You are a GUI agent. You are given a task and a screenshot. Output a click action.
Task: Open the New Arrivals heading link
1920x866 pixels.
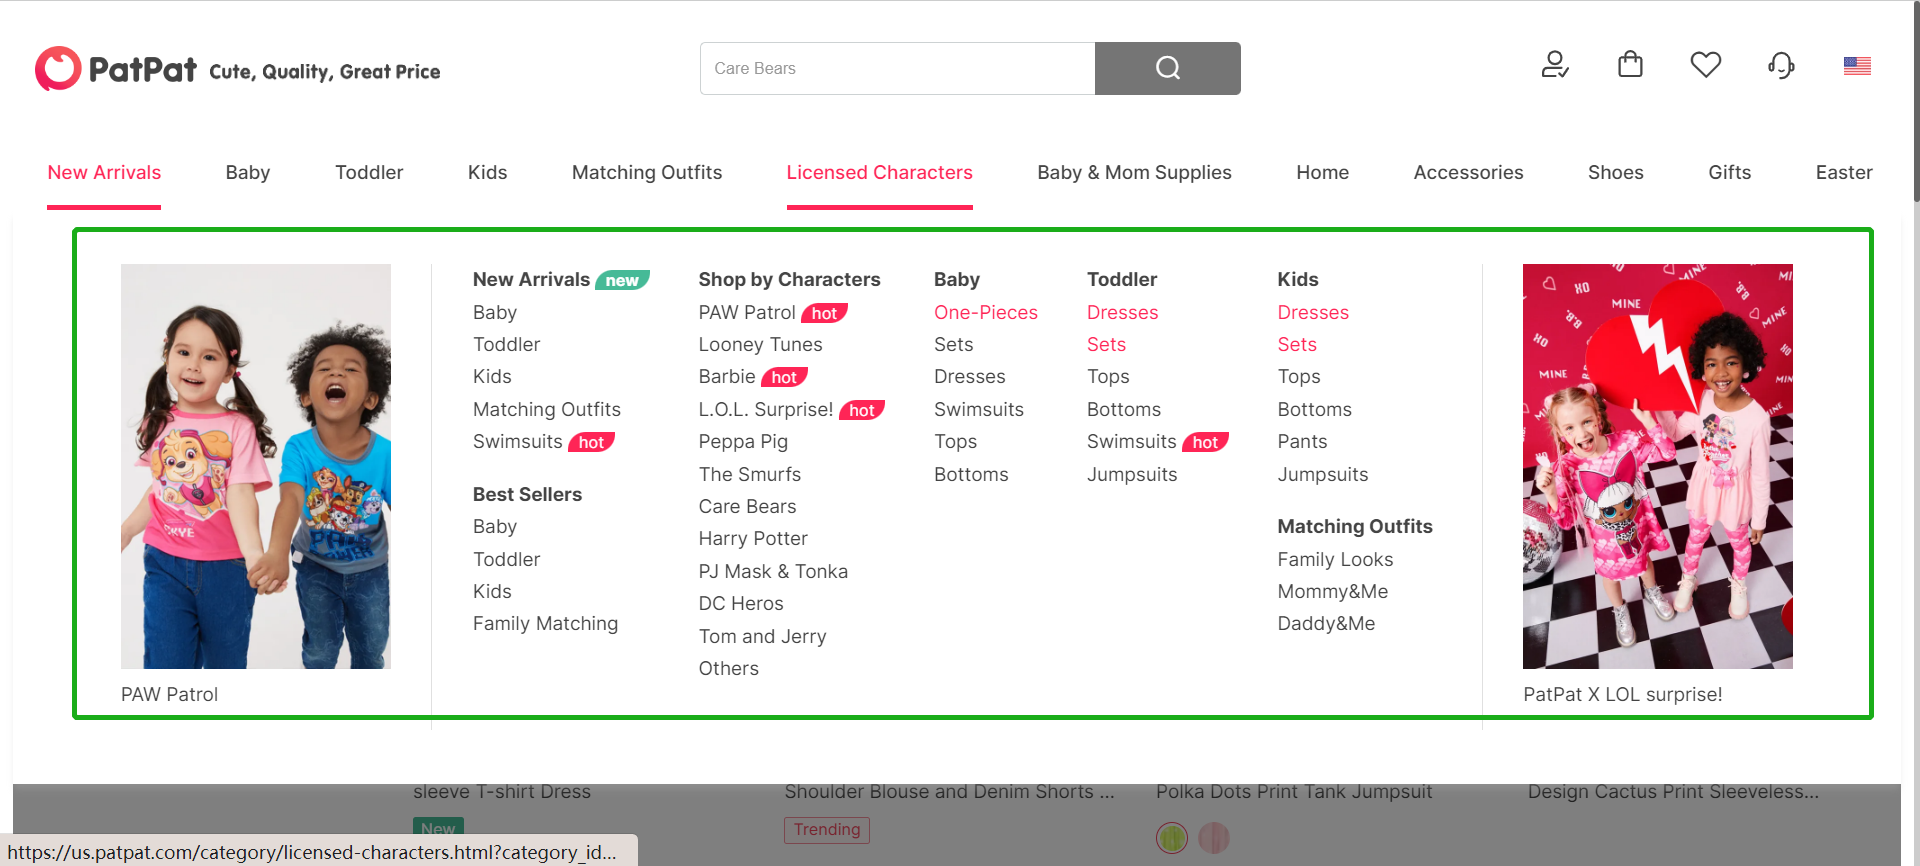(531, 279)
